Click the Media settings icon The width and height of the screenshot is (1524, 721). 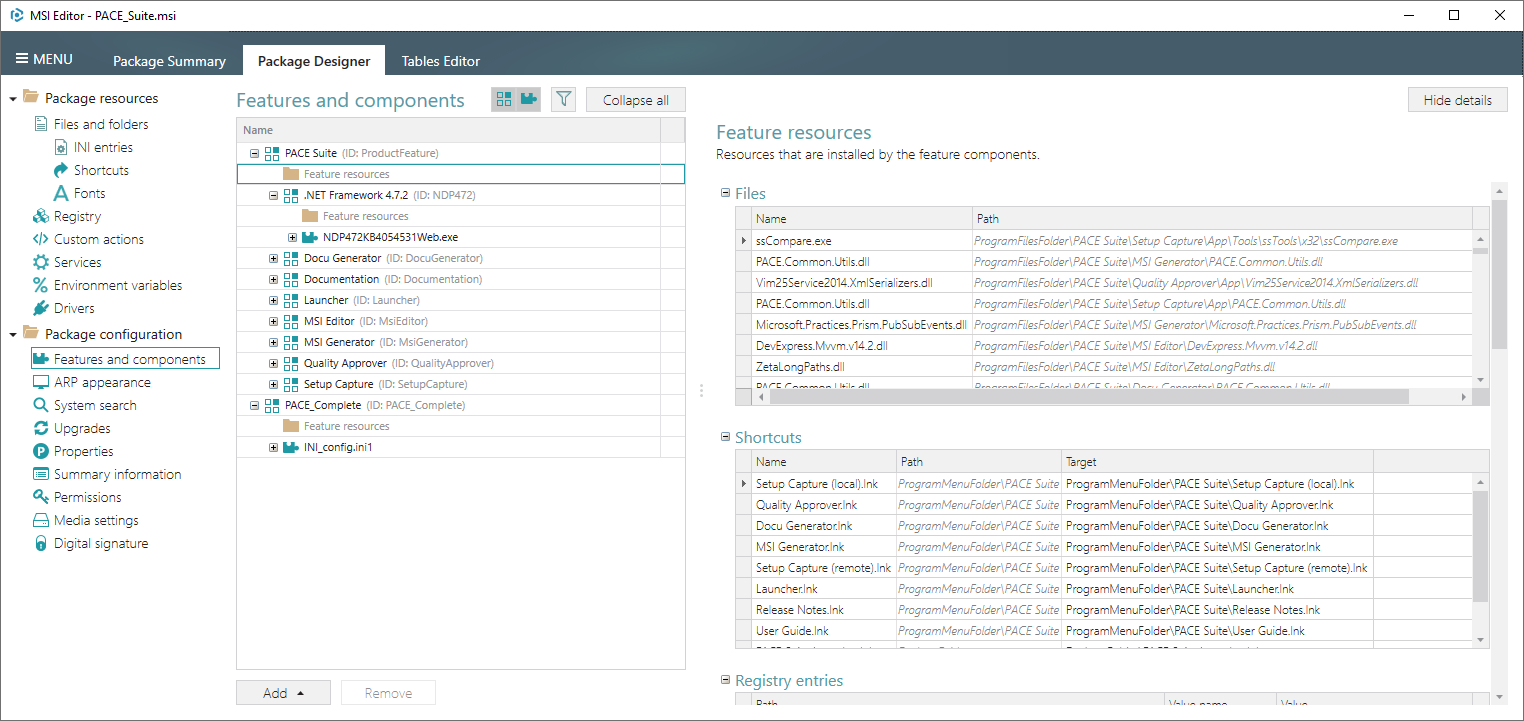pos(41,520)
